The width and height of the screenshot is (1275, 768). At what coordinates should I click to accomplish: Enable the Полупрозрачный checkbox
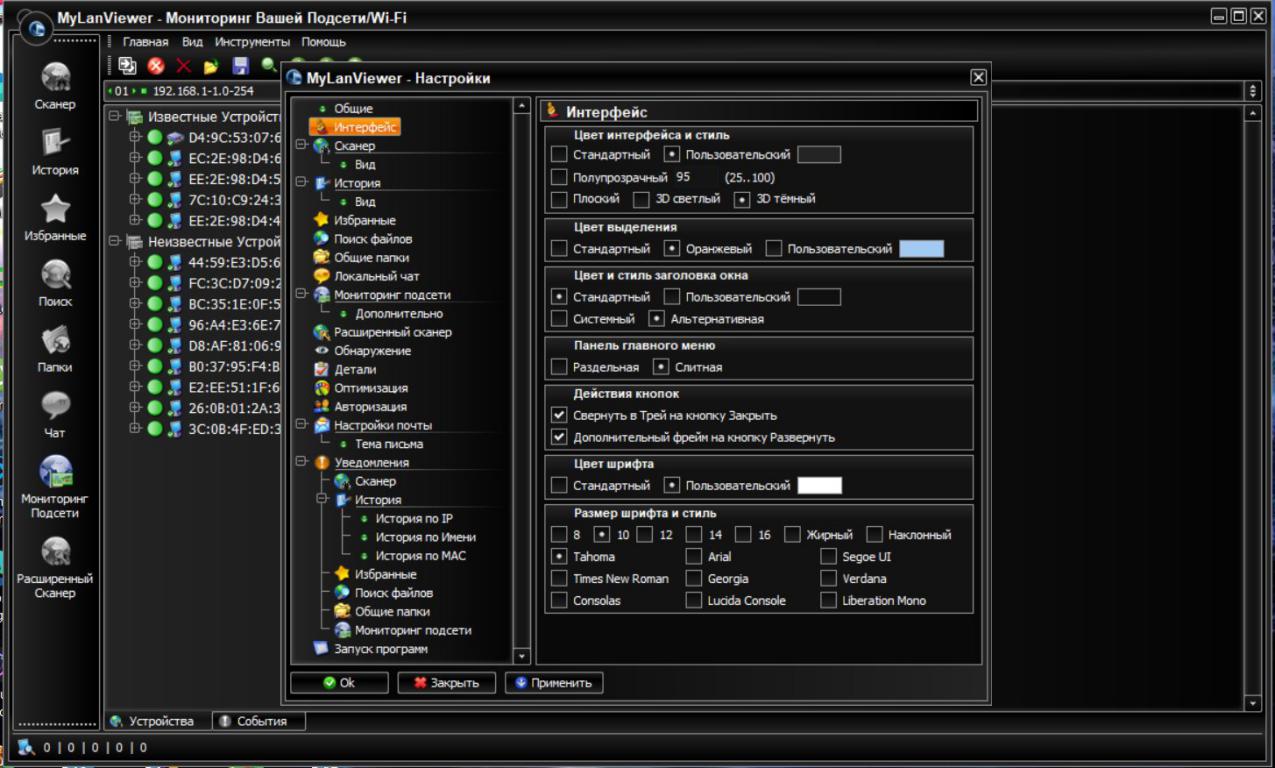559,177
